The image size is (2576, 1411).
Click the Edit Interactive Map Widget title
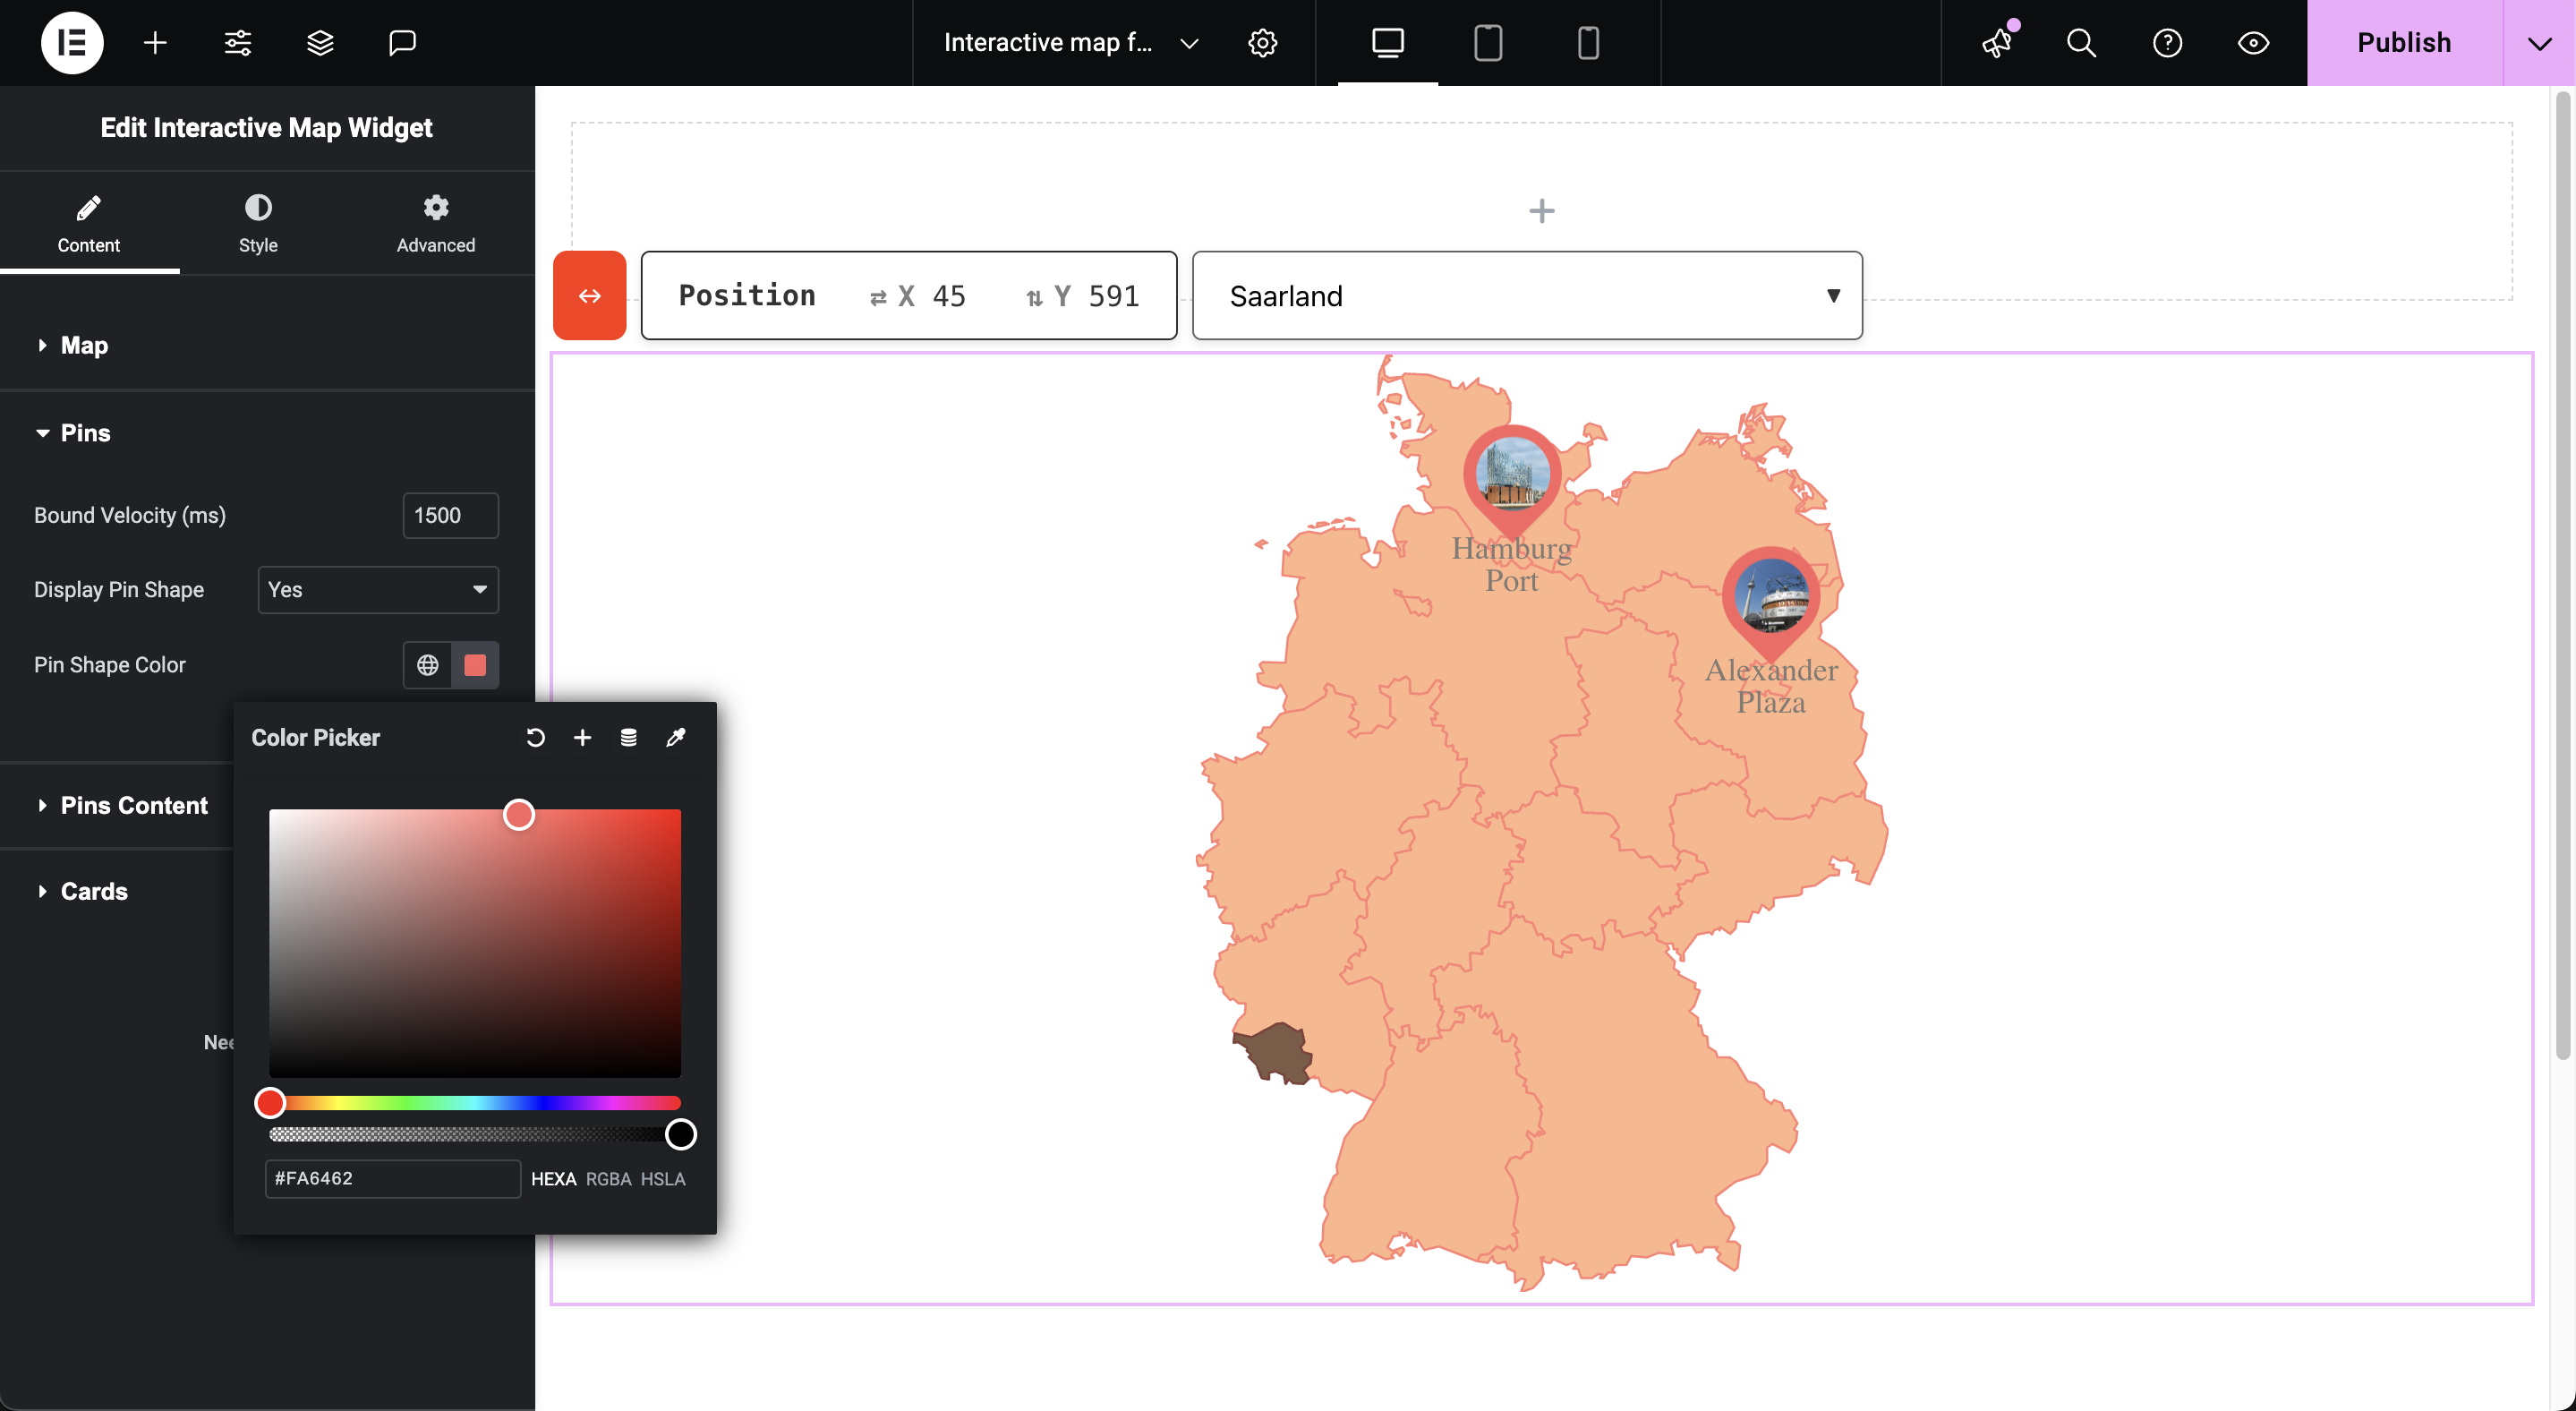[266, 128]
